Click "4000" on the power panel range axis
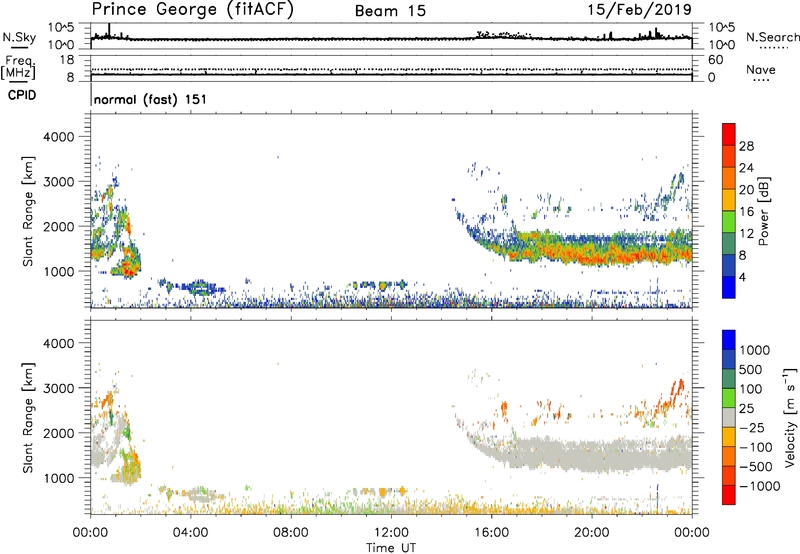 click(59, 137)
